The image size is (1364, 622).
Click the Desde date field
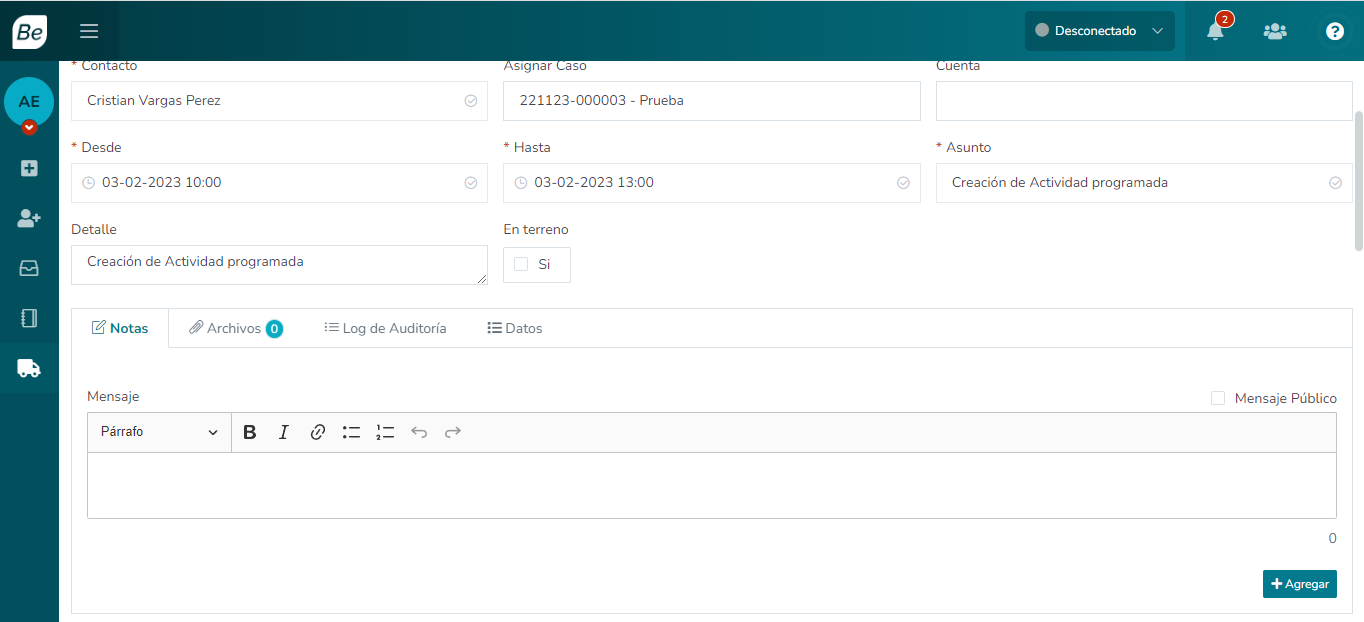(279, 183)
